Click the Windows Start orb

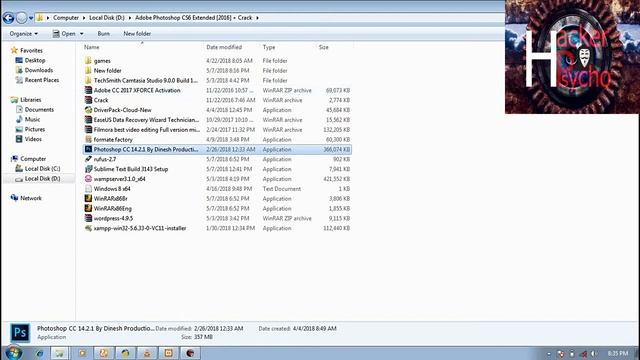(x=13, y=353)
